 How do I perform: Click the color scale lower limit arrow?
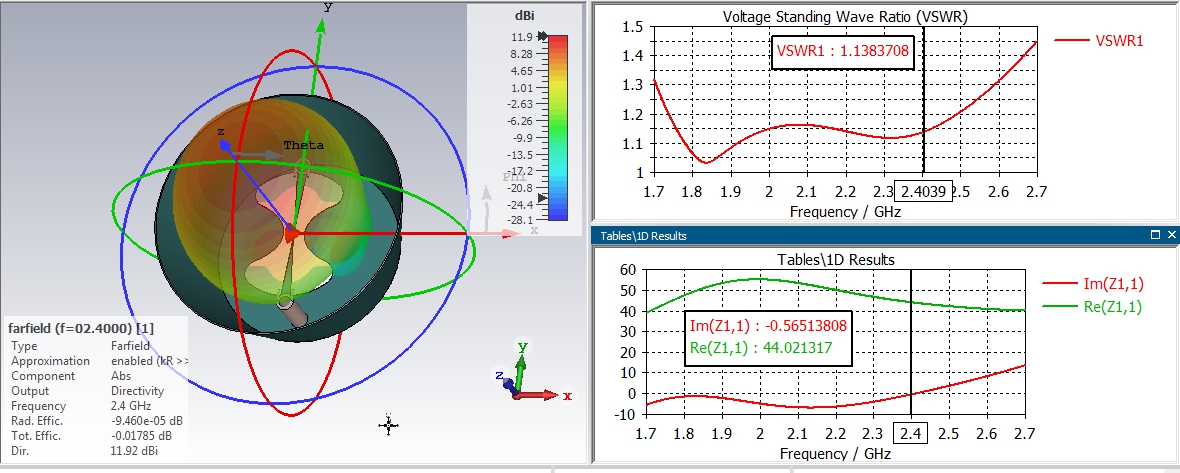543,199
